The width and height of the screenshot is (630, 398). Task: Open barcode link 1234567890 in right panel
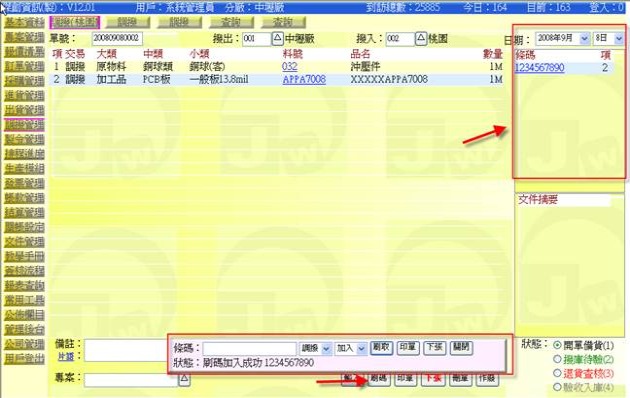[x=540, y=67]
